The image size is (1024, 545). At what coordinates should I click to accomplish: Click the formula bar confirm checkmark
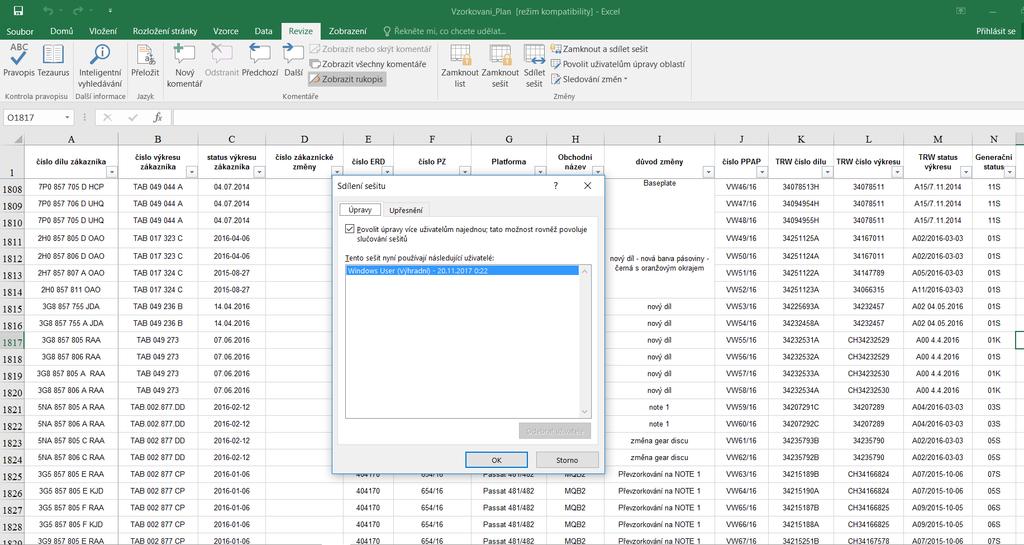coord(133,117)
